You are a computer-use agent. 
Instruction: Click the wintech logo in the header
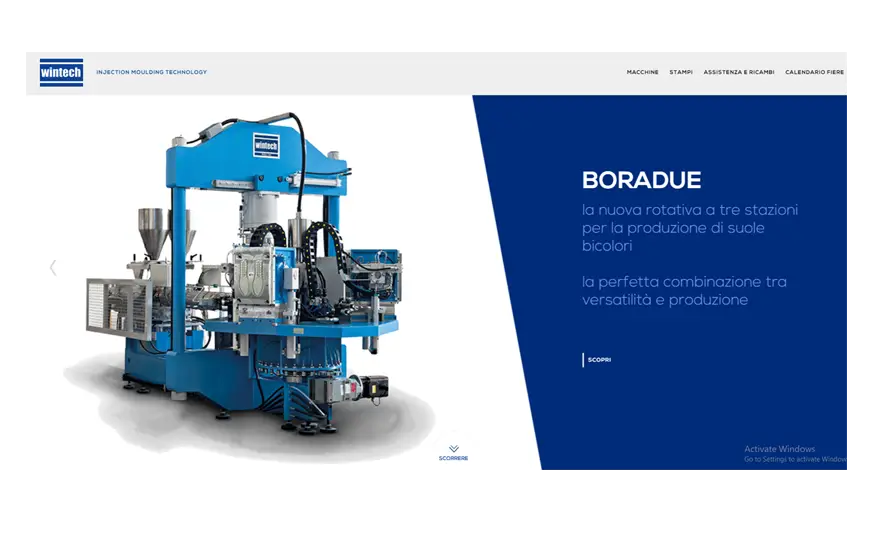click(x=61, y=72)
